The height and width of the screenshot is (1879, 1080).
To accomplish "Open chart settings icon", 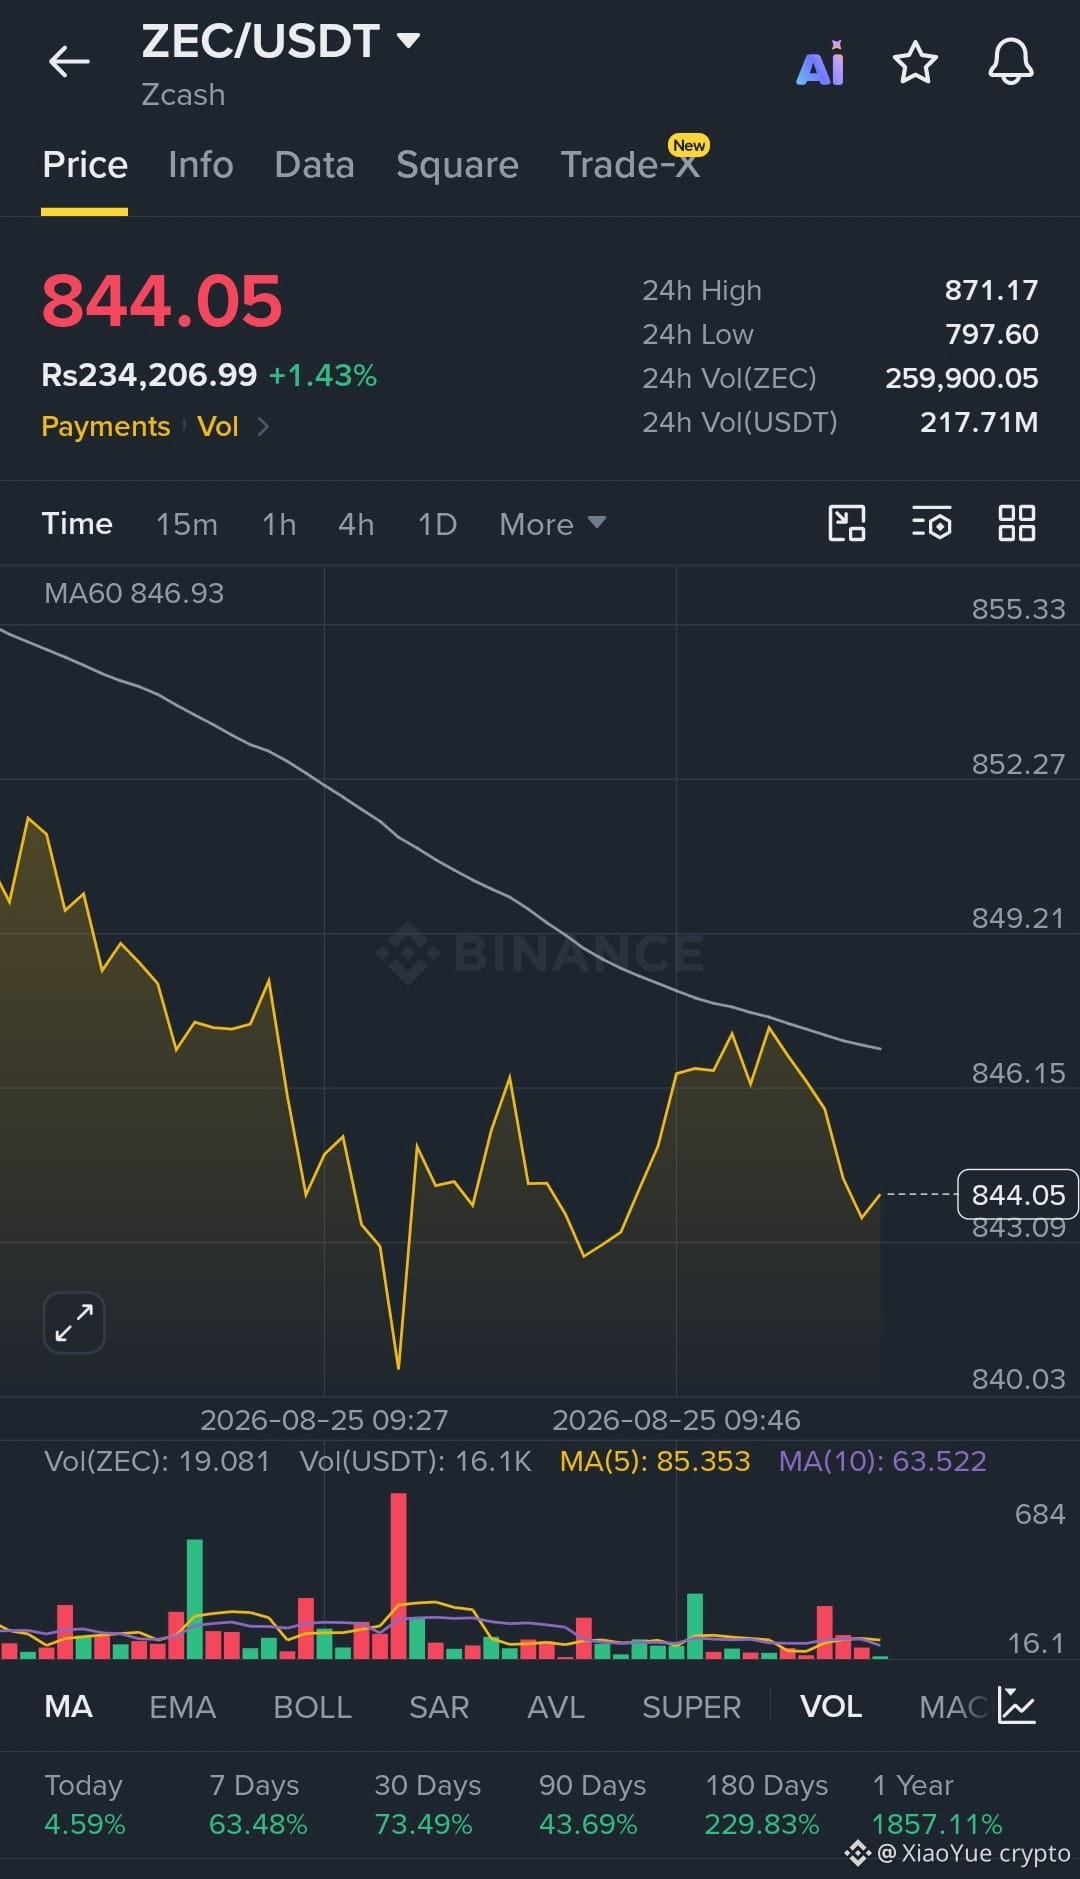I will [931, 523].
